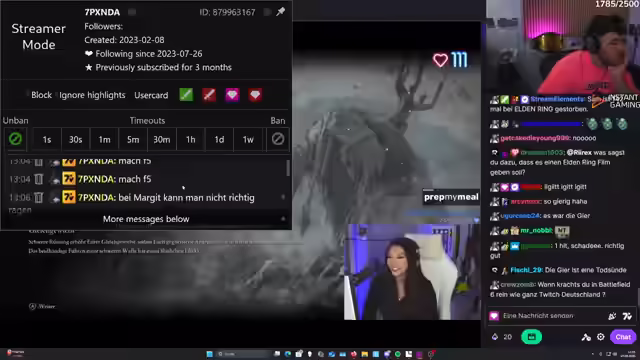Open Spotify green icon on taskbar
Viewport: 640px width, 360px height.
pos(398,354)
